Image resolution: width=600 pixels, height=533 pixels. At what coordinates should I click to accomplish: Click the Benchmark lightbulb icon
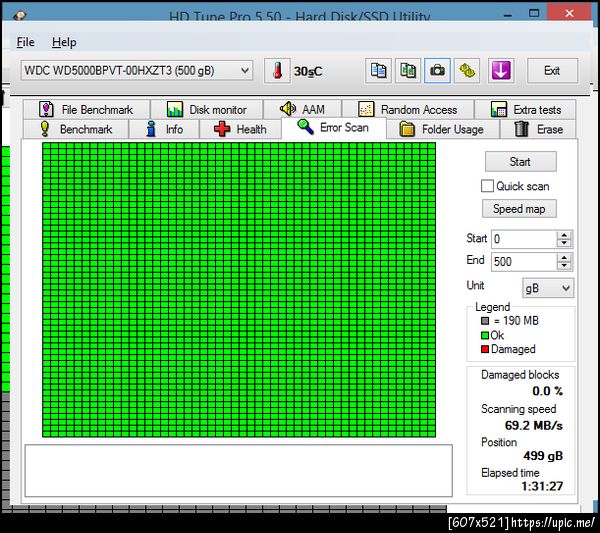[45, 129]
